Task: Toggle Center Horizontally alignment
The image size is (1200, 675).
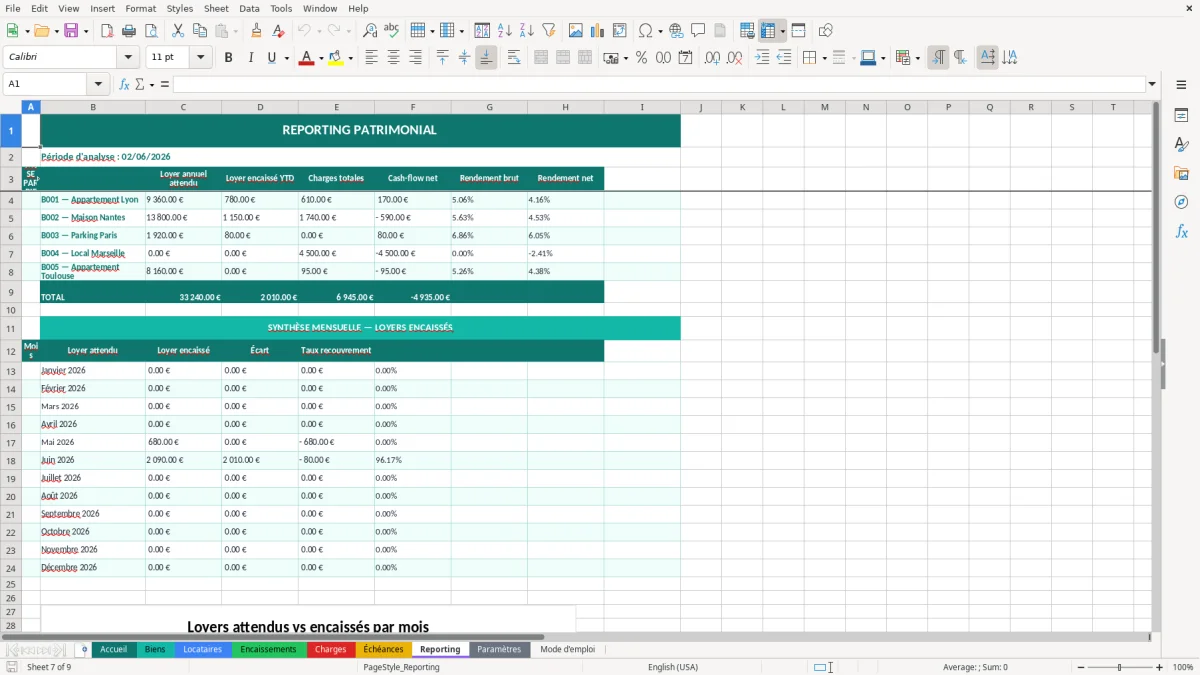Action: (x=393, y=58)
